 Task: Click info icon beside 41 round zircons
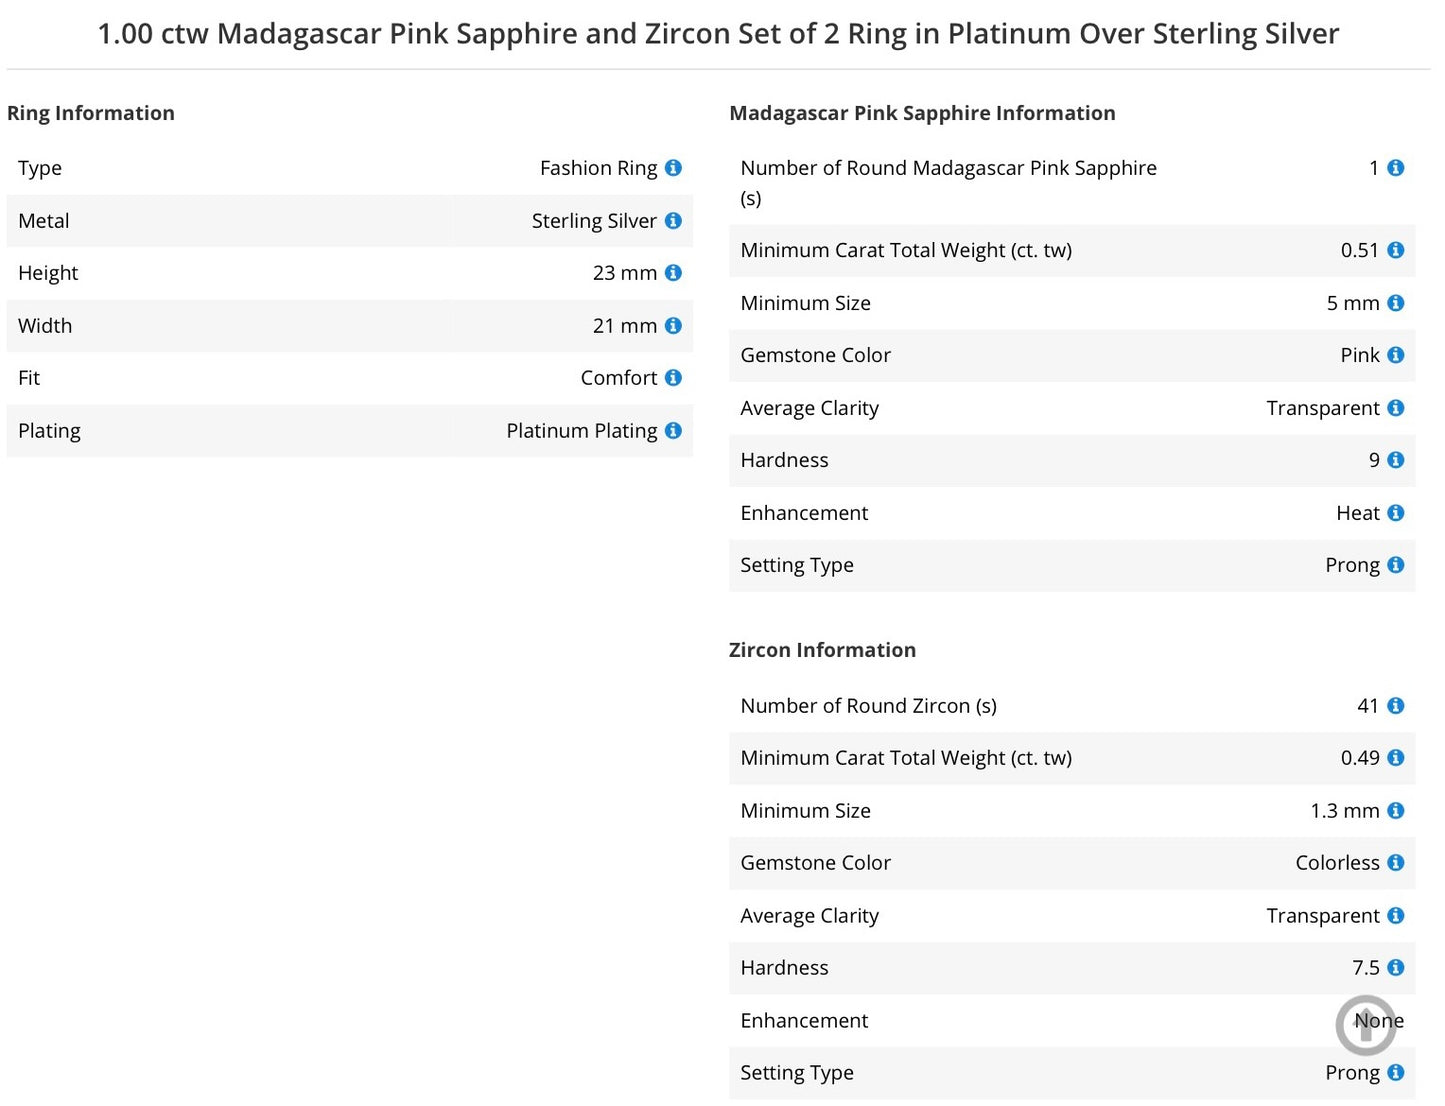1396,706
